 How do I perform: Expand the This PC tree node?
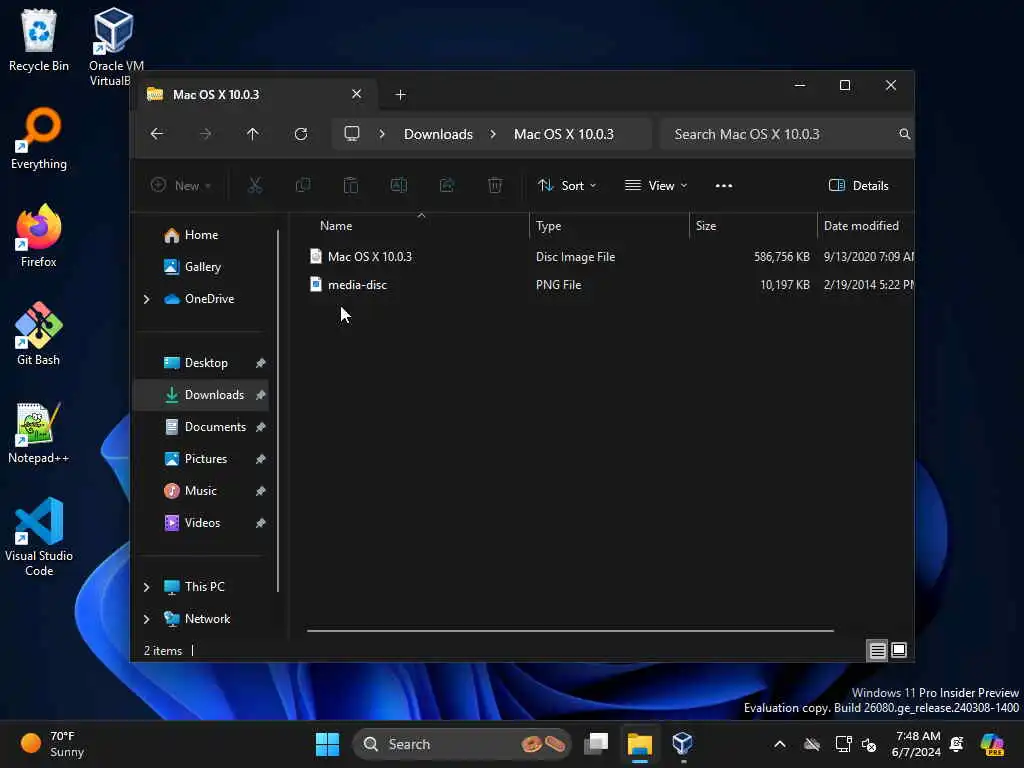click(x=147, y=587)
